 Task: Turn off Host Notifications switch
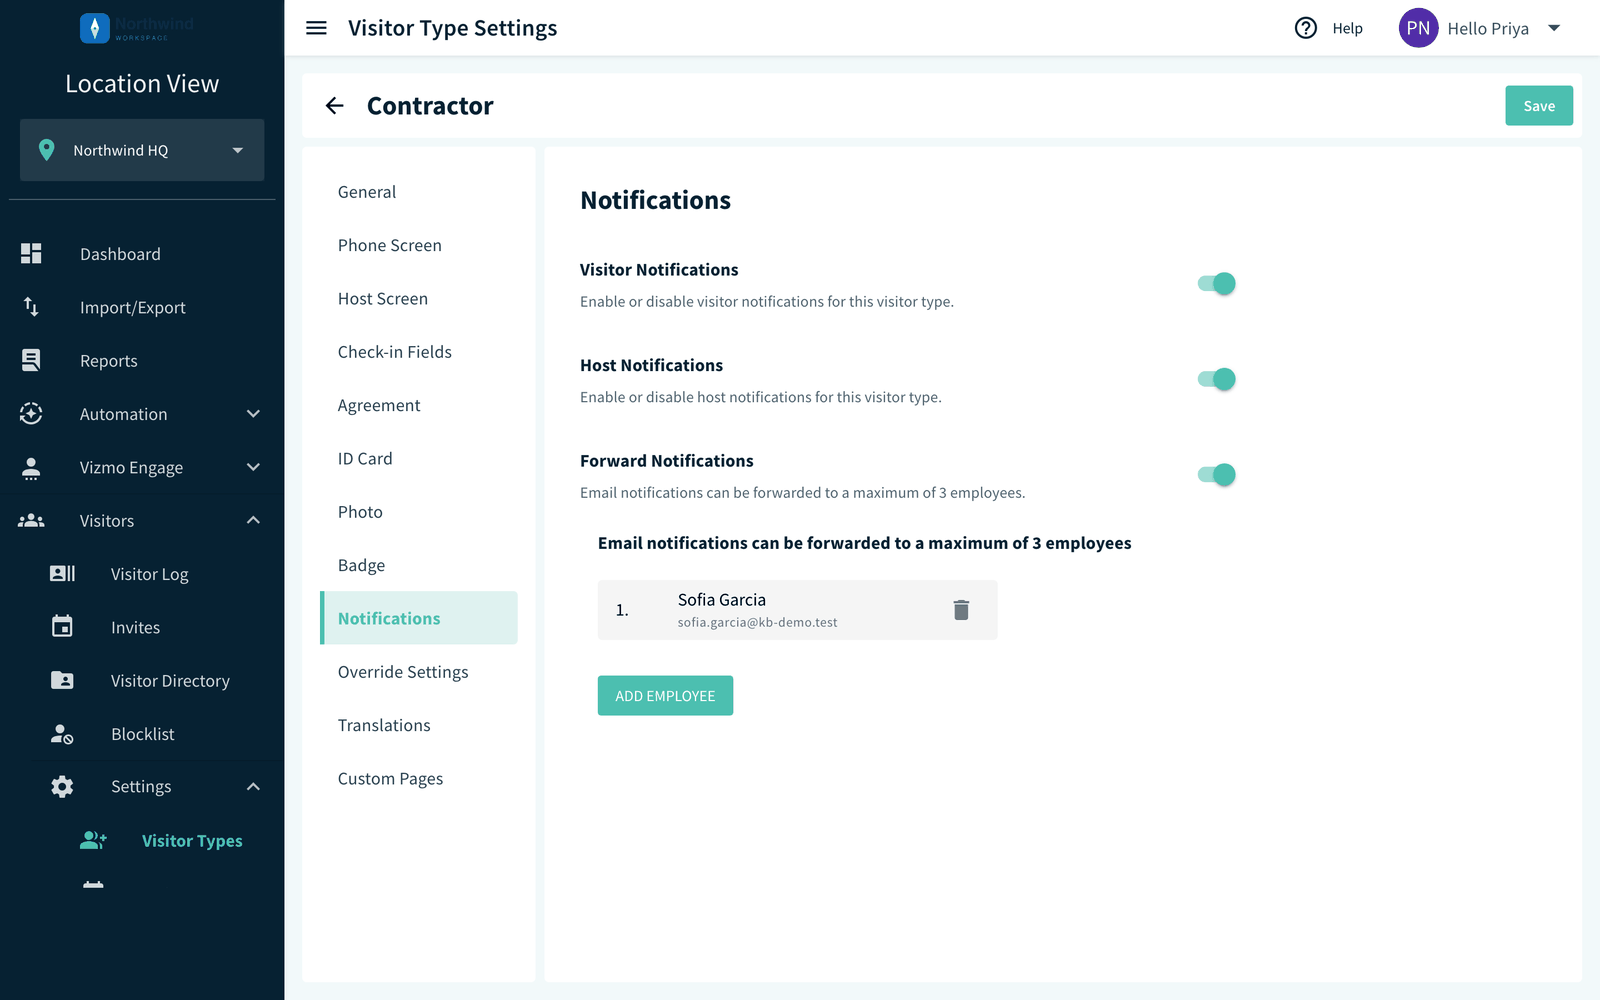(x=1217, y=379)
